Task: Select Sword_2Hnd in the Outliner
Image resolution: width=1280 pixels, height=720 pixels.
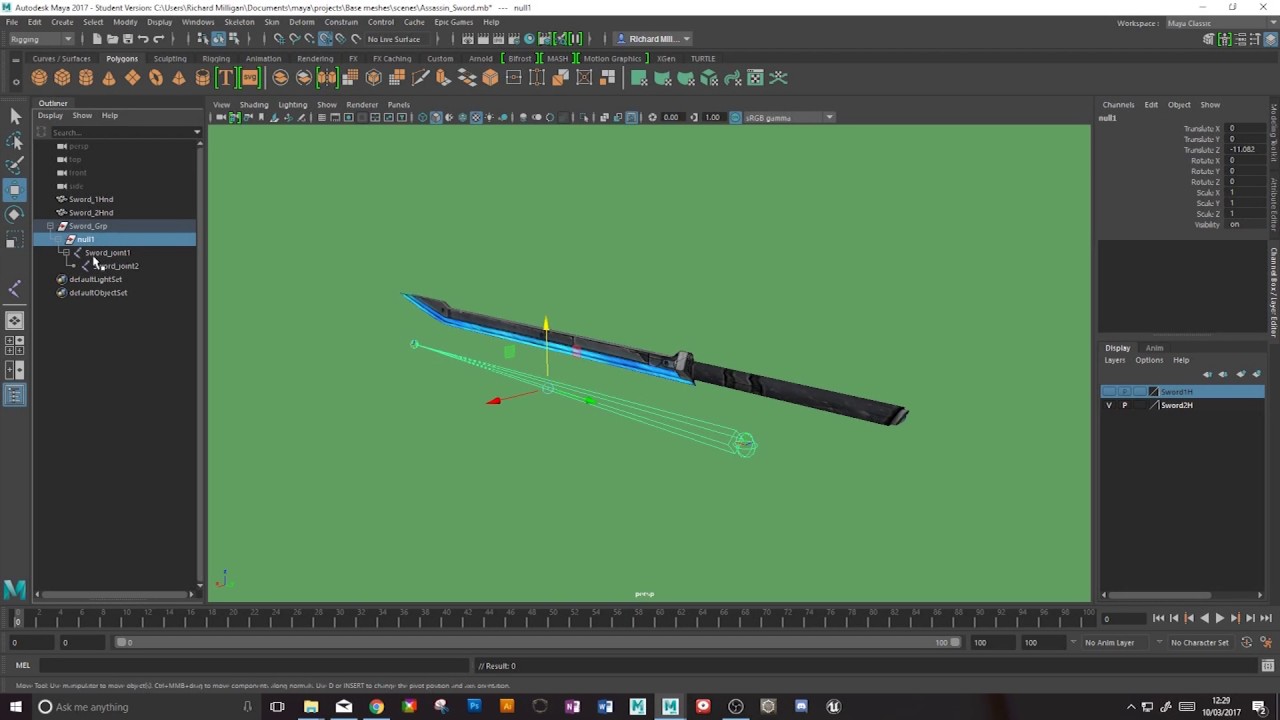Action: (x=91, y=213)
